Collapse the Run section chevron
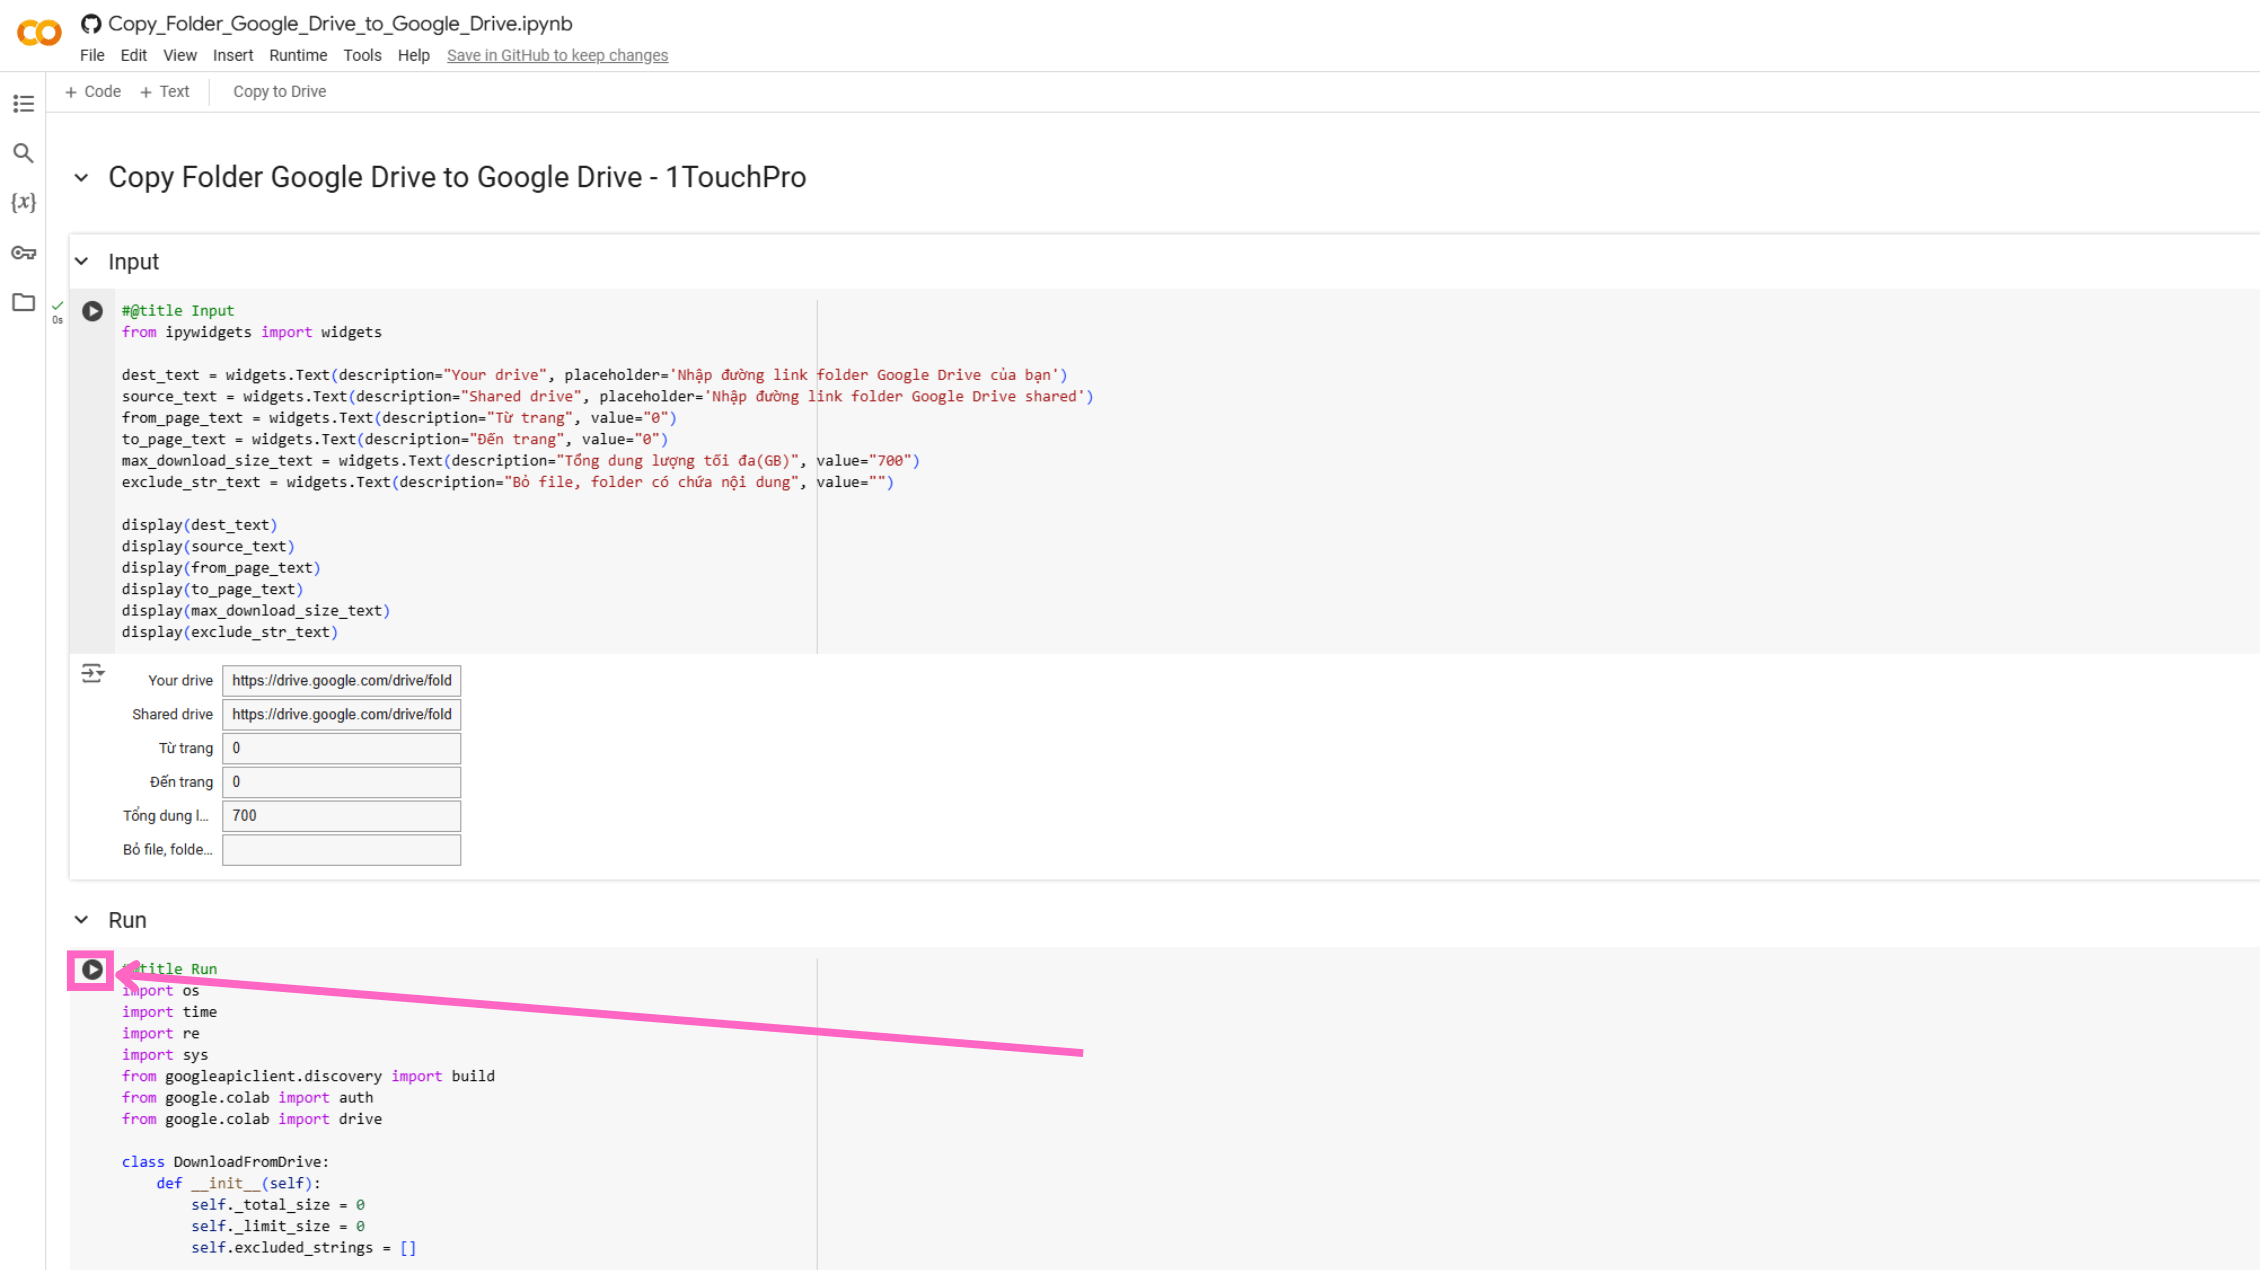Image resolution: width=2260 pixels, height=1270 pixels. (x=82, y=920)
